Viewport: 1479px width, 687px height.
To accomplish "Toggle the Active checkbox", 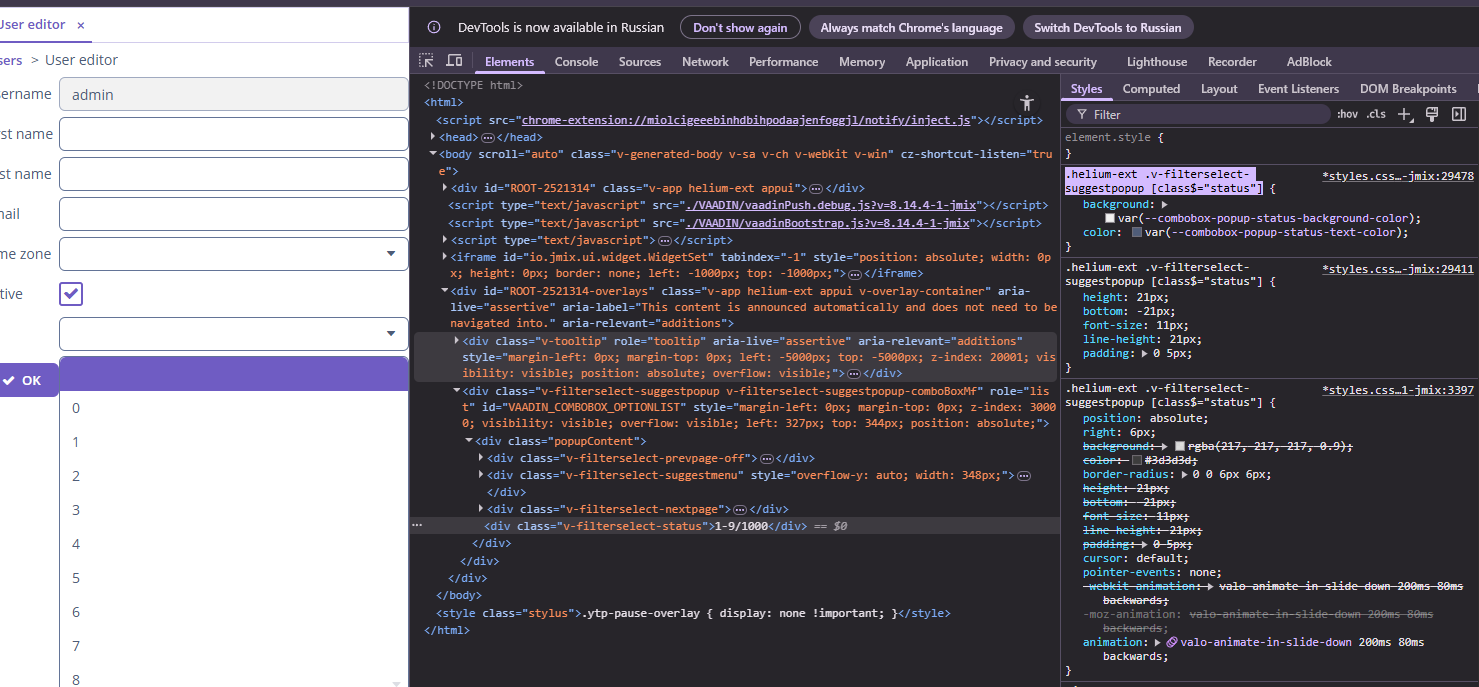I will coord(71,294).
